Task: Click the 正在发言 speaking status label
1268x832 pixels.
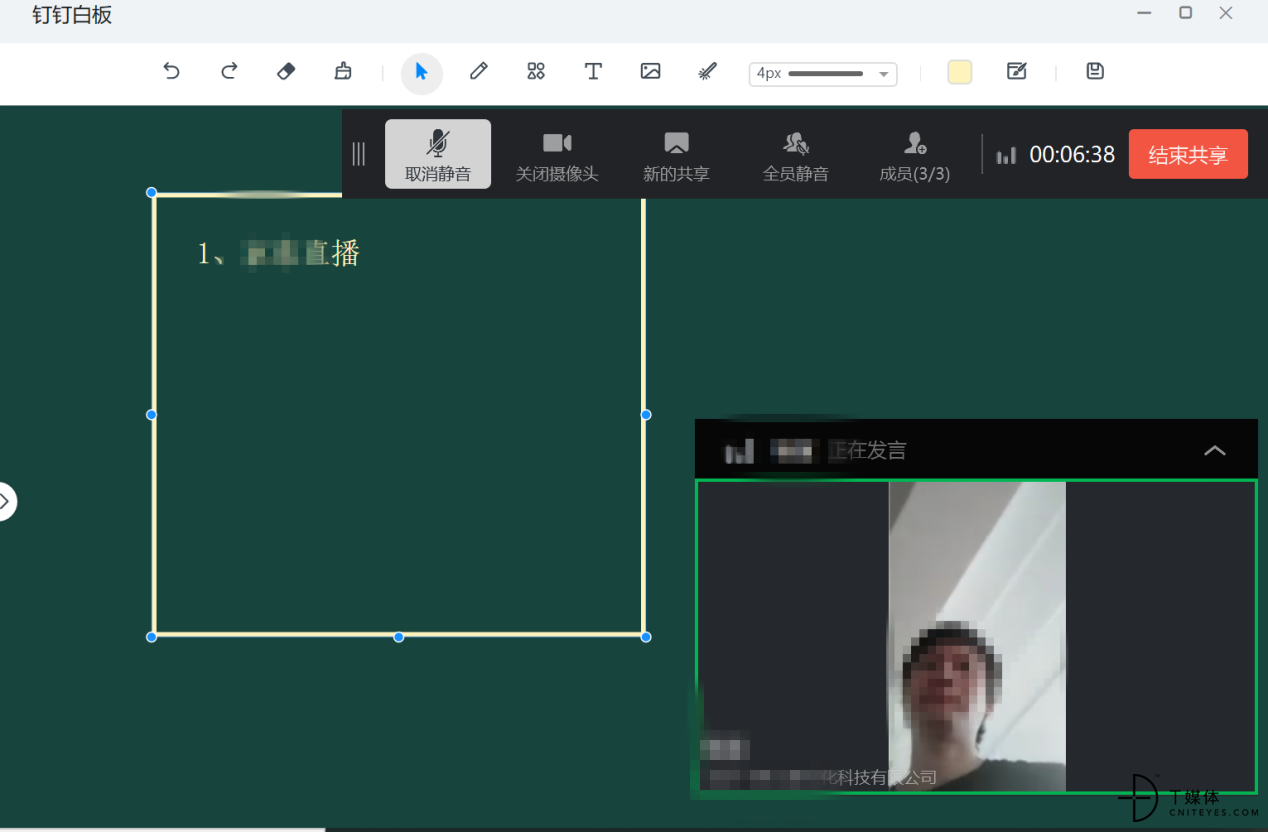Action: (867, 451)
